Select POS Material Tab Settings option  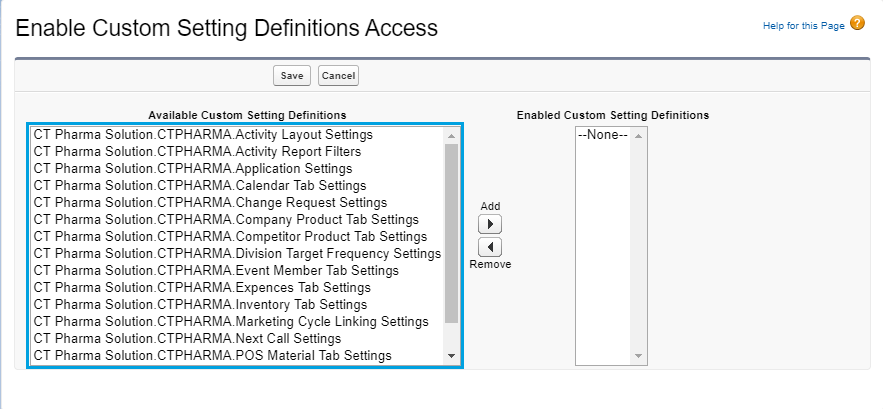(x=212, y=355)
